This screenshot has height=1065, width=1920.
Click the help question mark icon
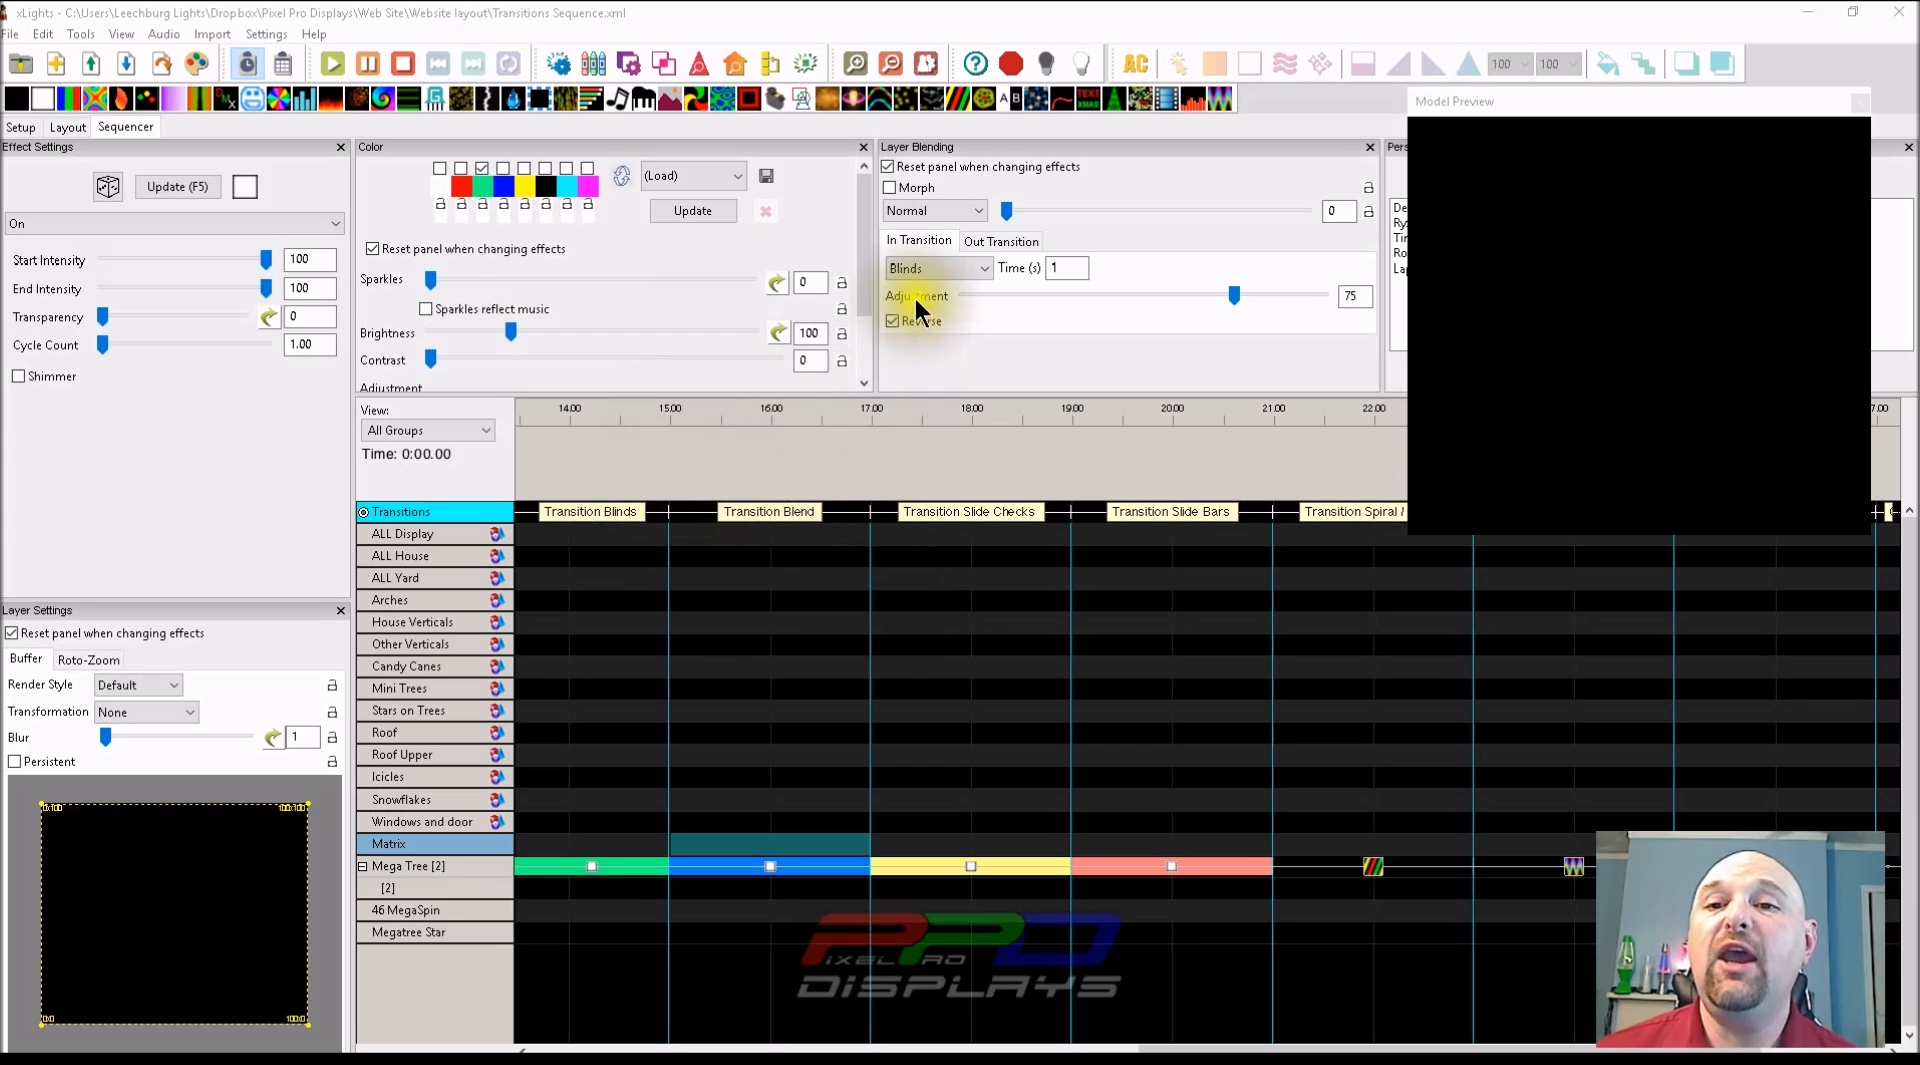pos(975,64)
